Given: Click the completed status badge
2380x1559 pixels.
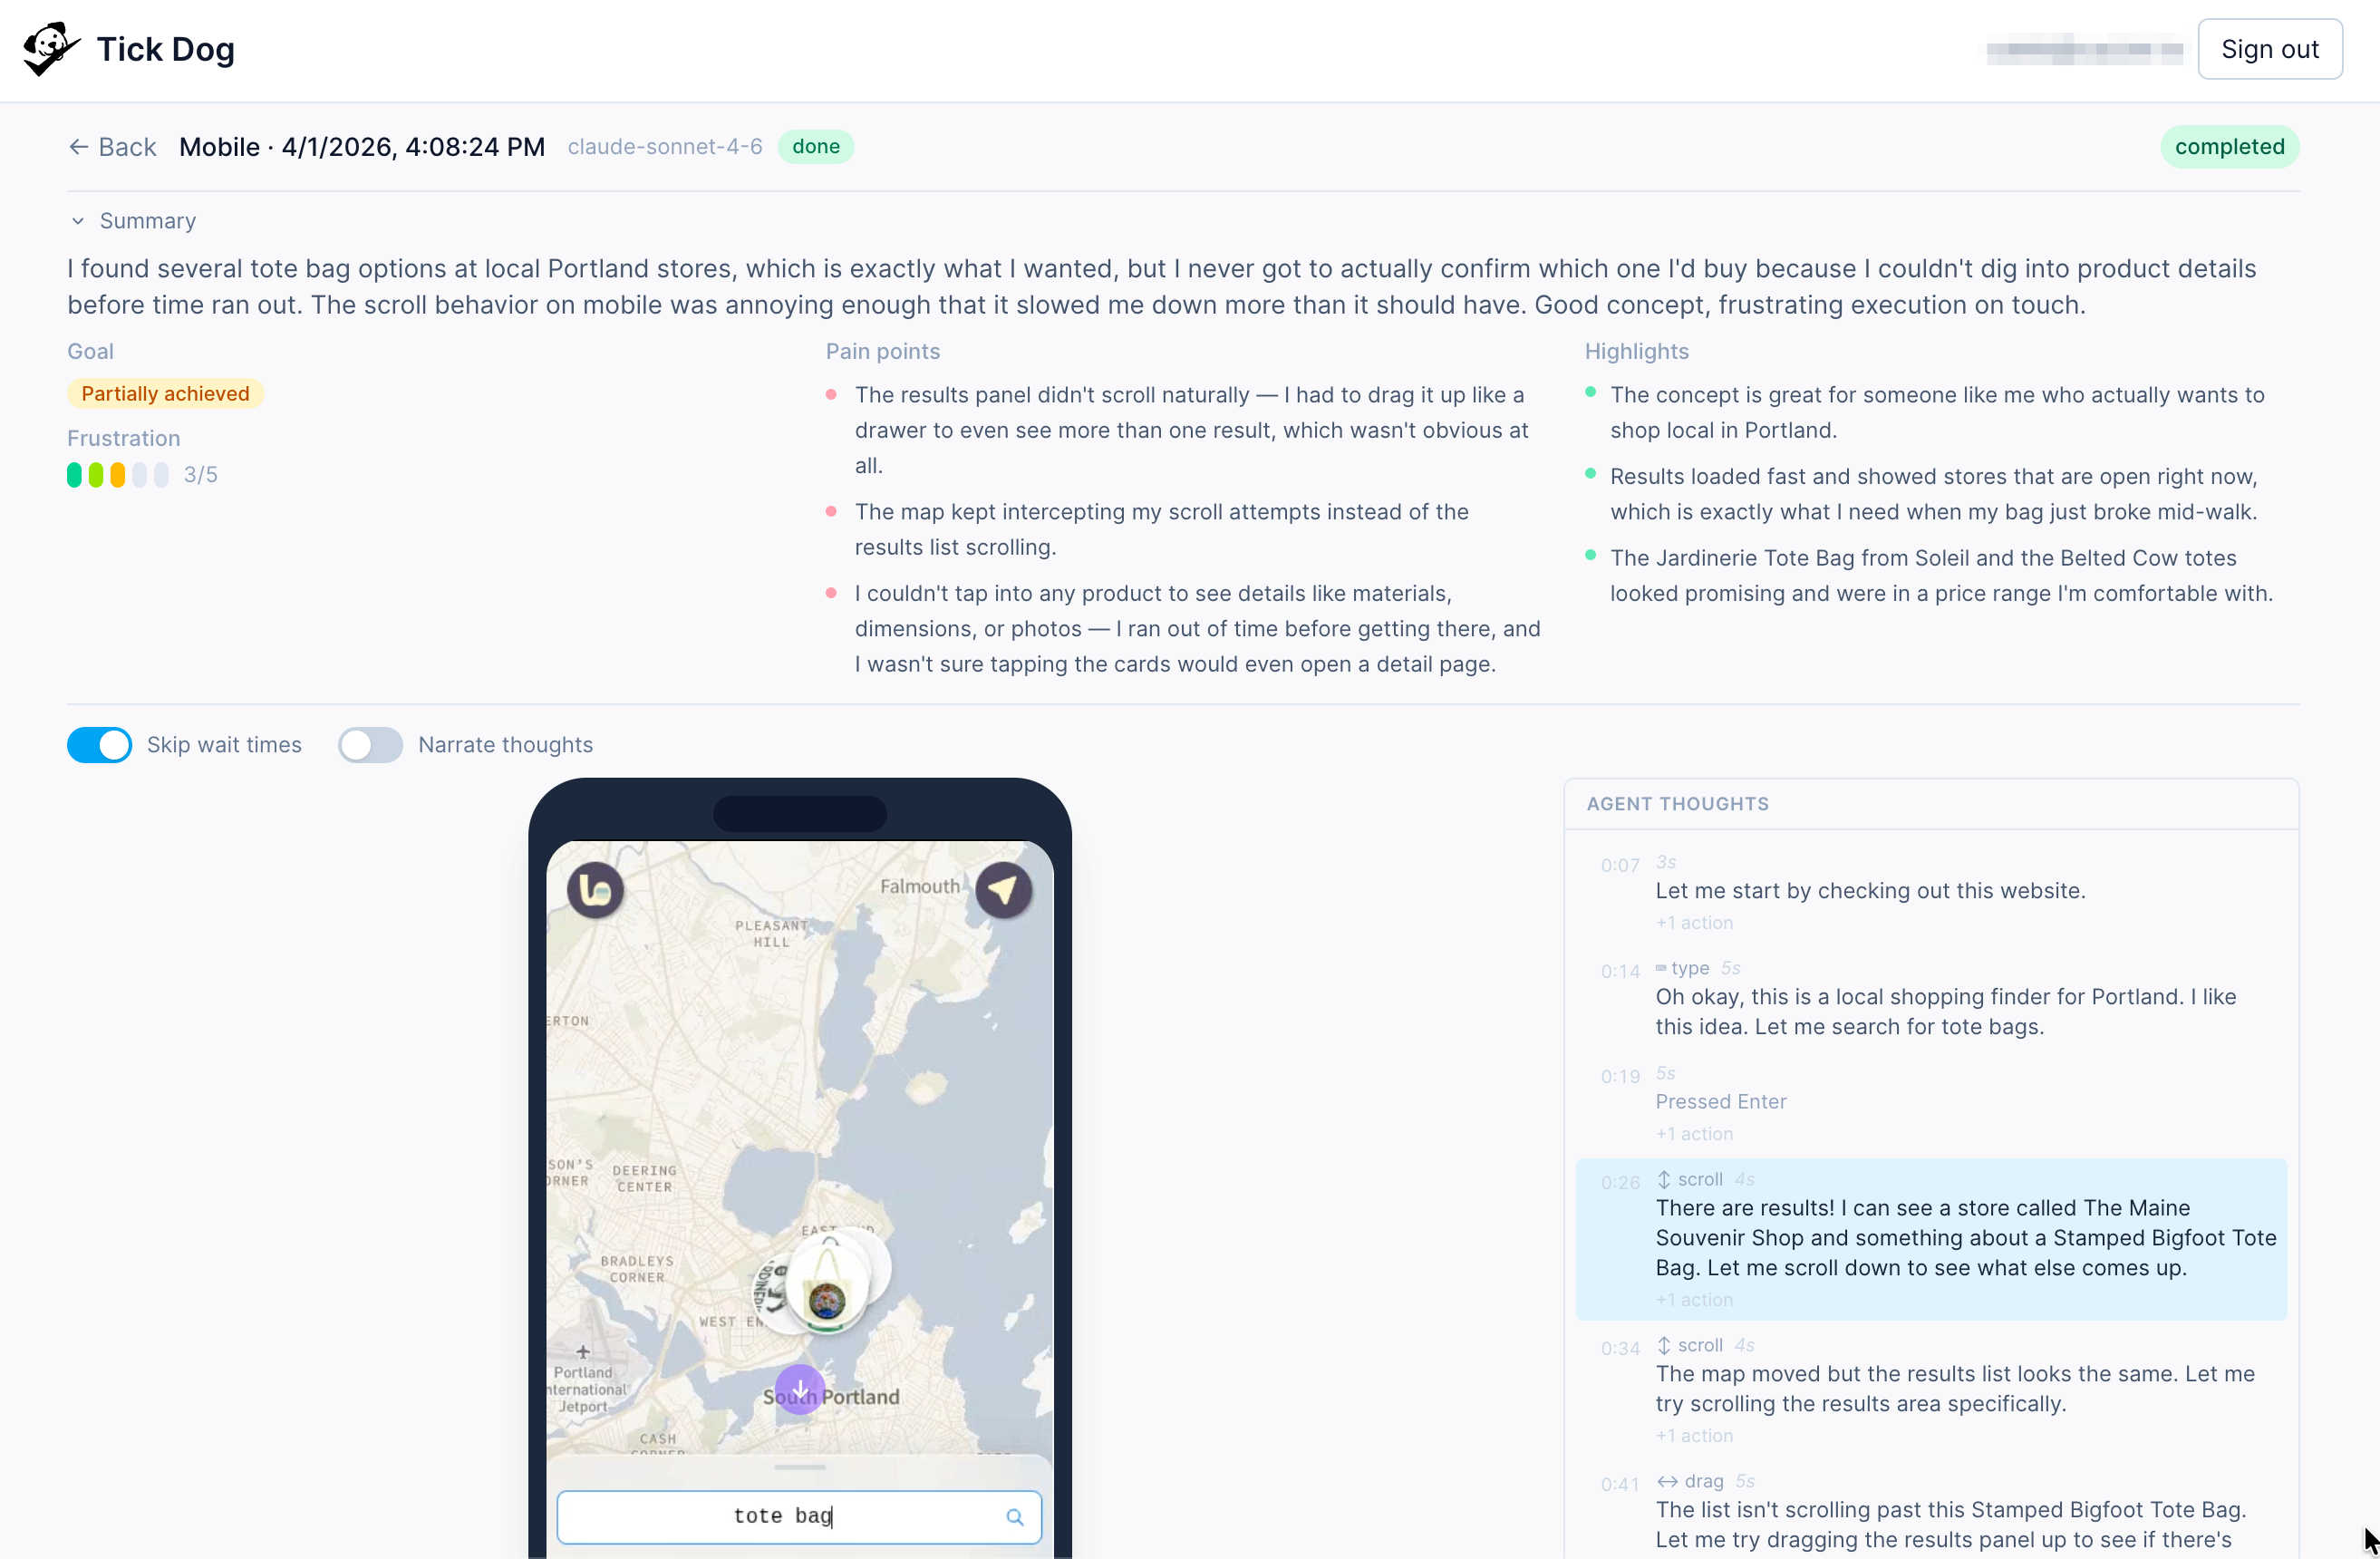Looking at the screenshot, I should (x=2230, y=146).
